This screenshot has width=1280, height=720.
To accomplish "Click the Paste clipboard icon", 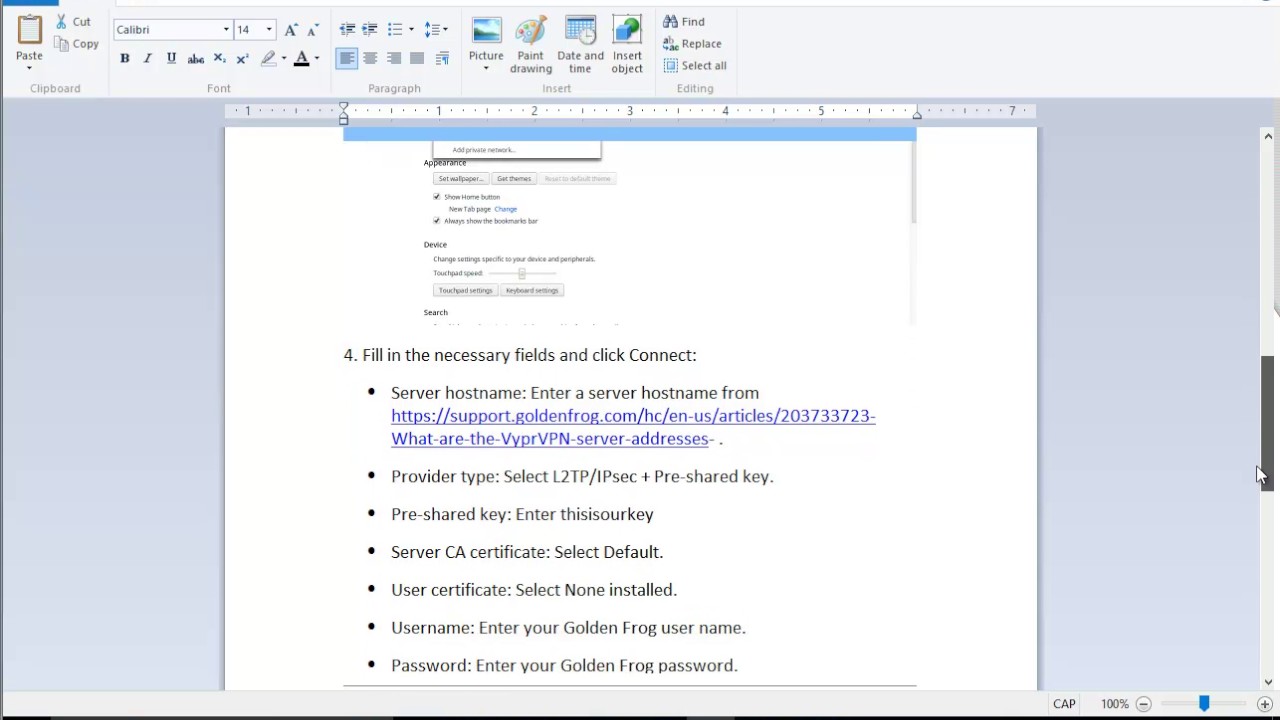I will [29, 31].
